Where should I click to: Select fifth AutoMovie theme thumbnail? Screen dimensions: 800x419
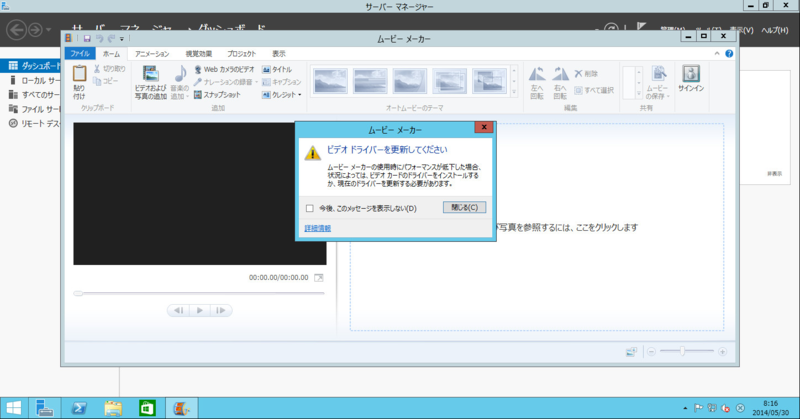pos(489,81)
